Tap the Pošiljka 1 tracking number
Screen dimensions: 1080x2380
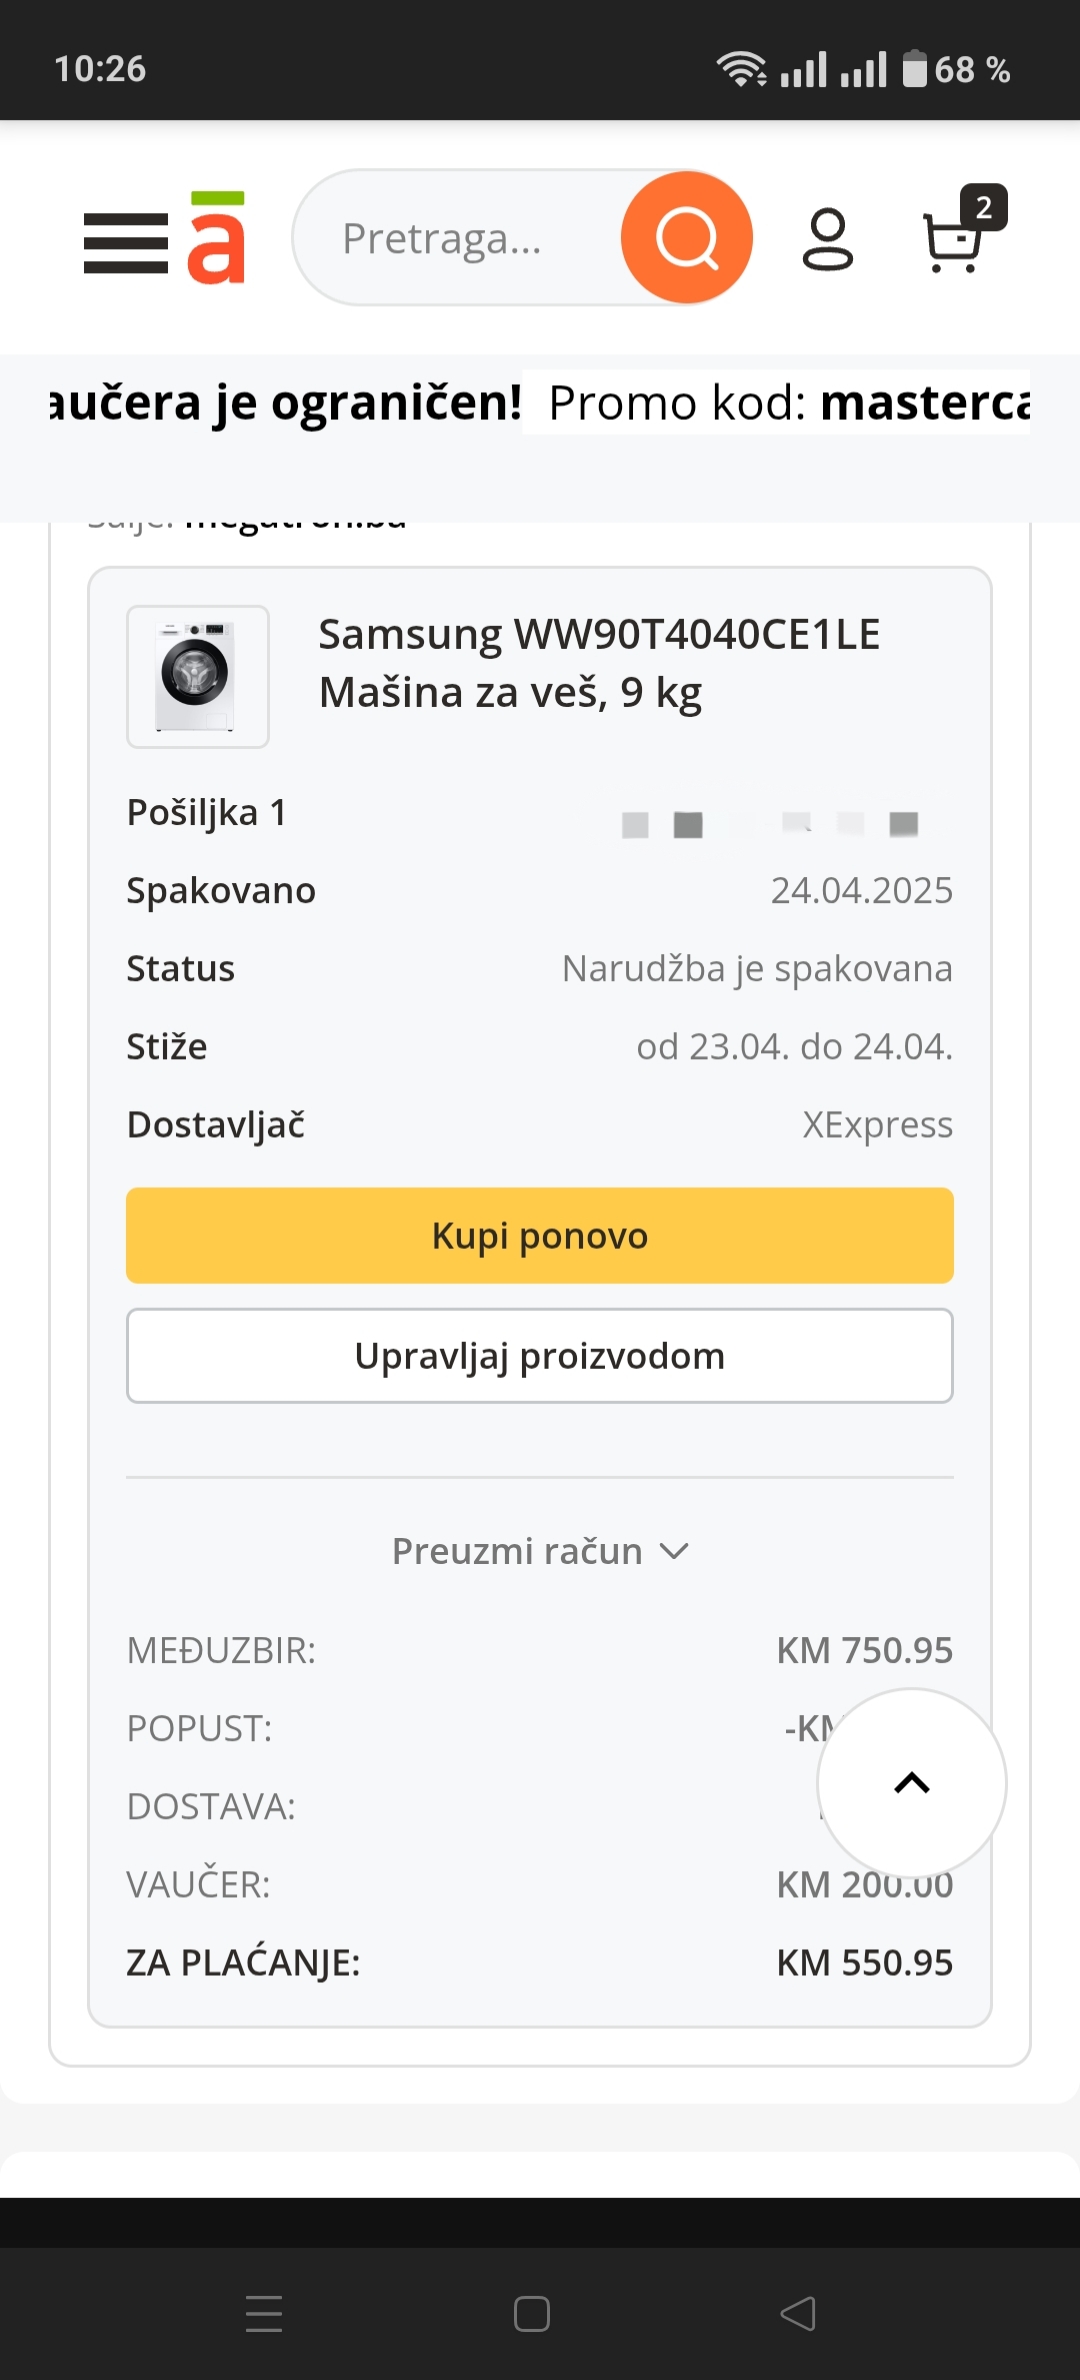point(770,824)
